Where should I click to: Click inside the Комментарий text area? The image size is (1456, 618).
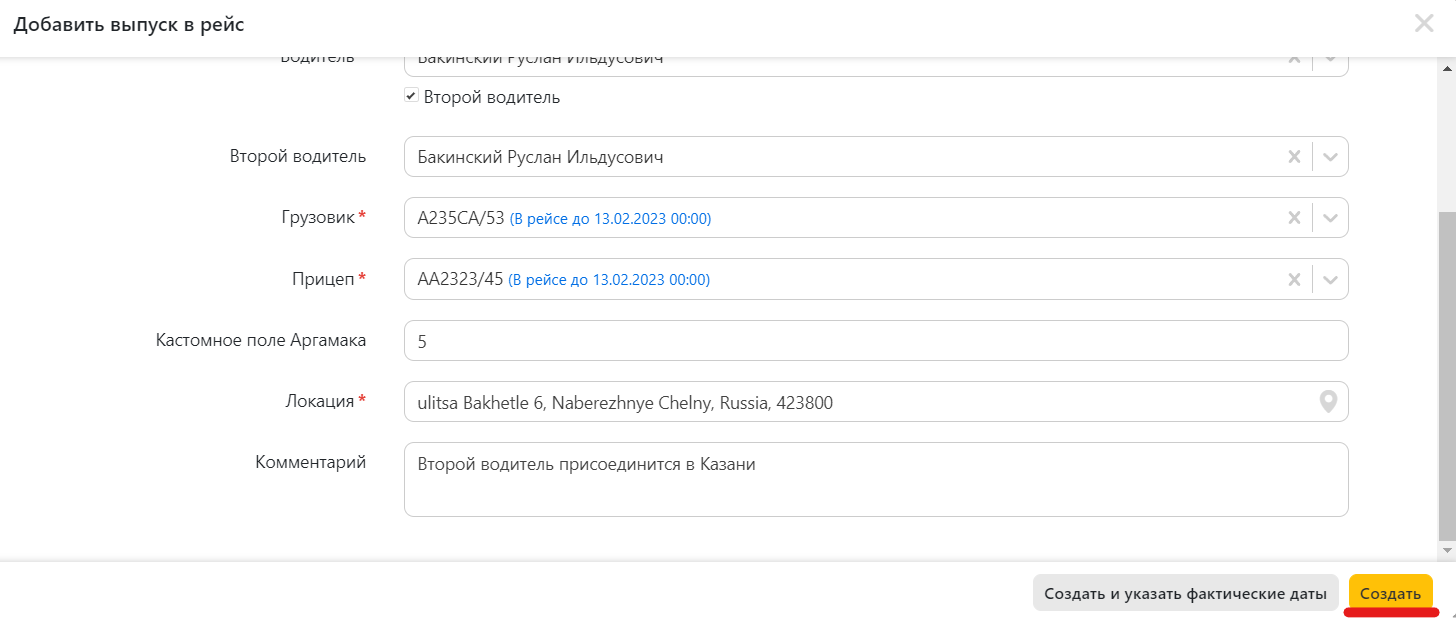pos(875,480)
